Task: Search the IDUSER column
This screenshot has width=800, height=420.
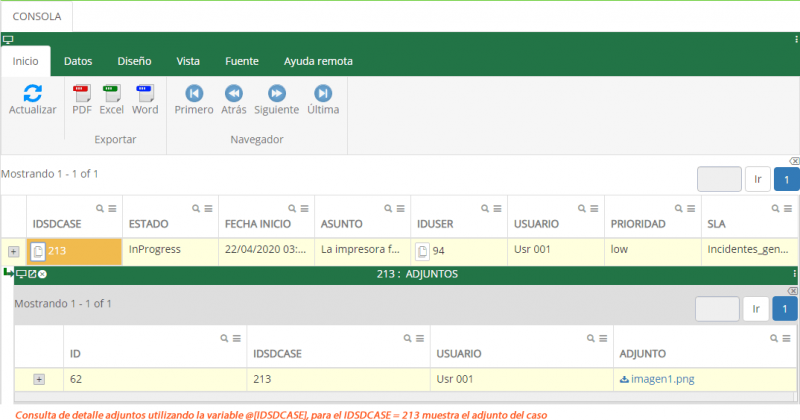Action: click(485, 209)
